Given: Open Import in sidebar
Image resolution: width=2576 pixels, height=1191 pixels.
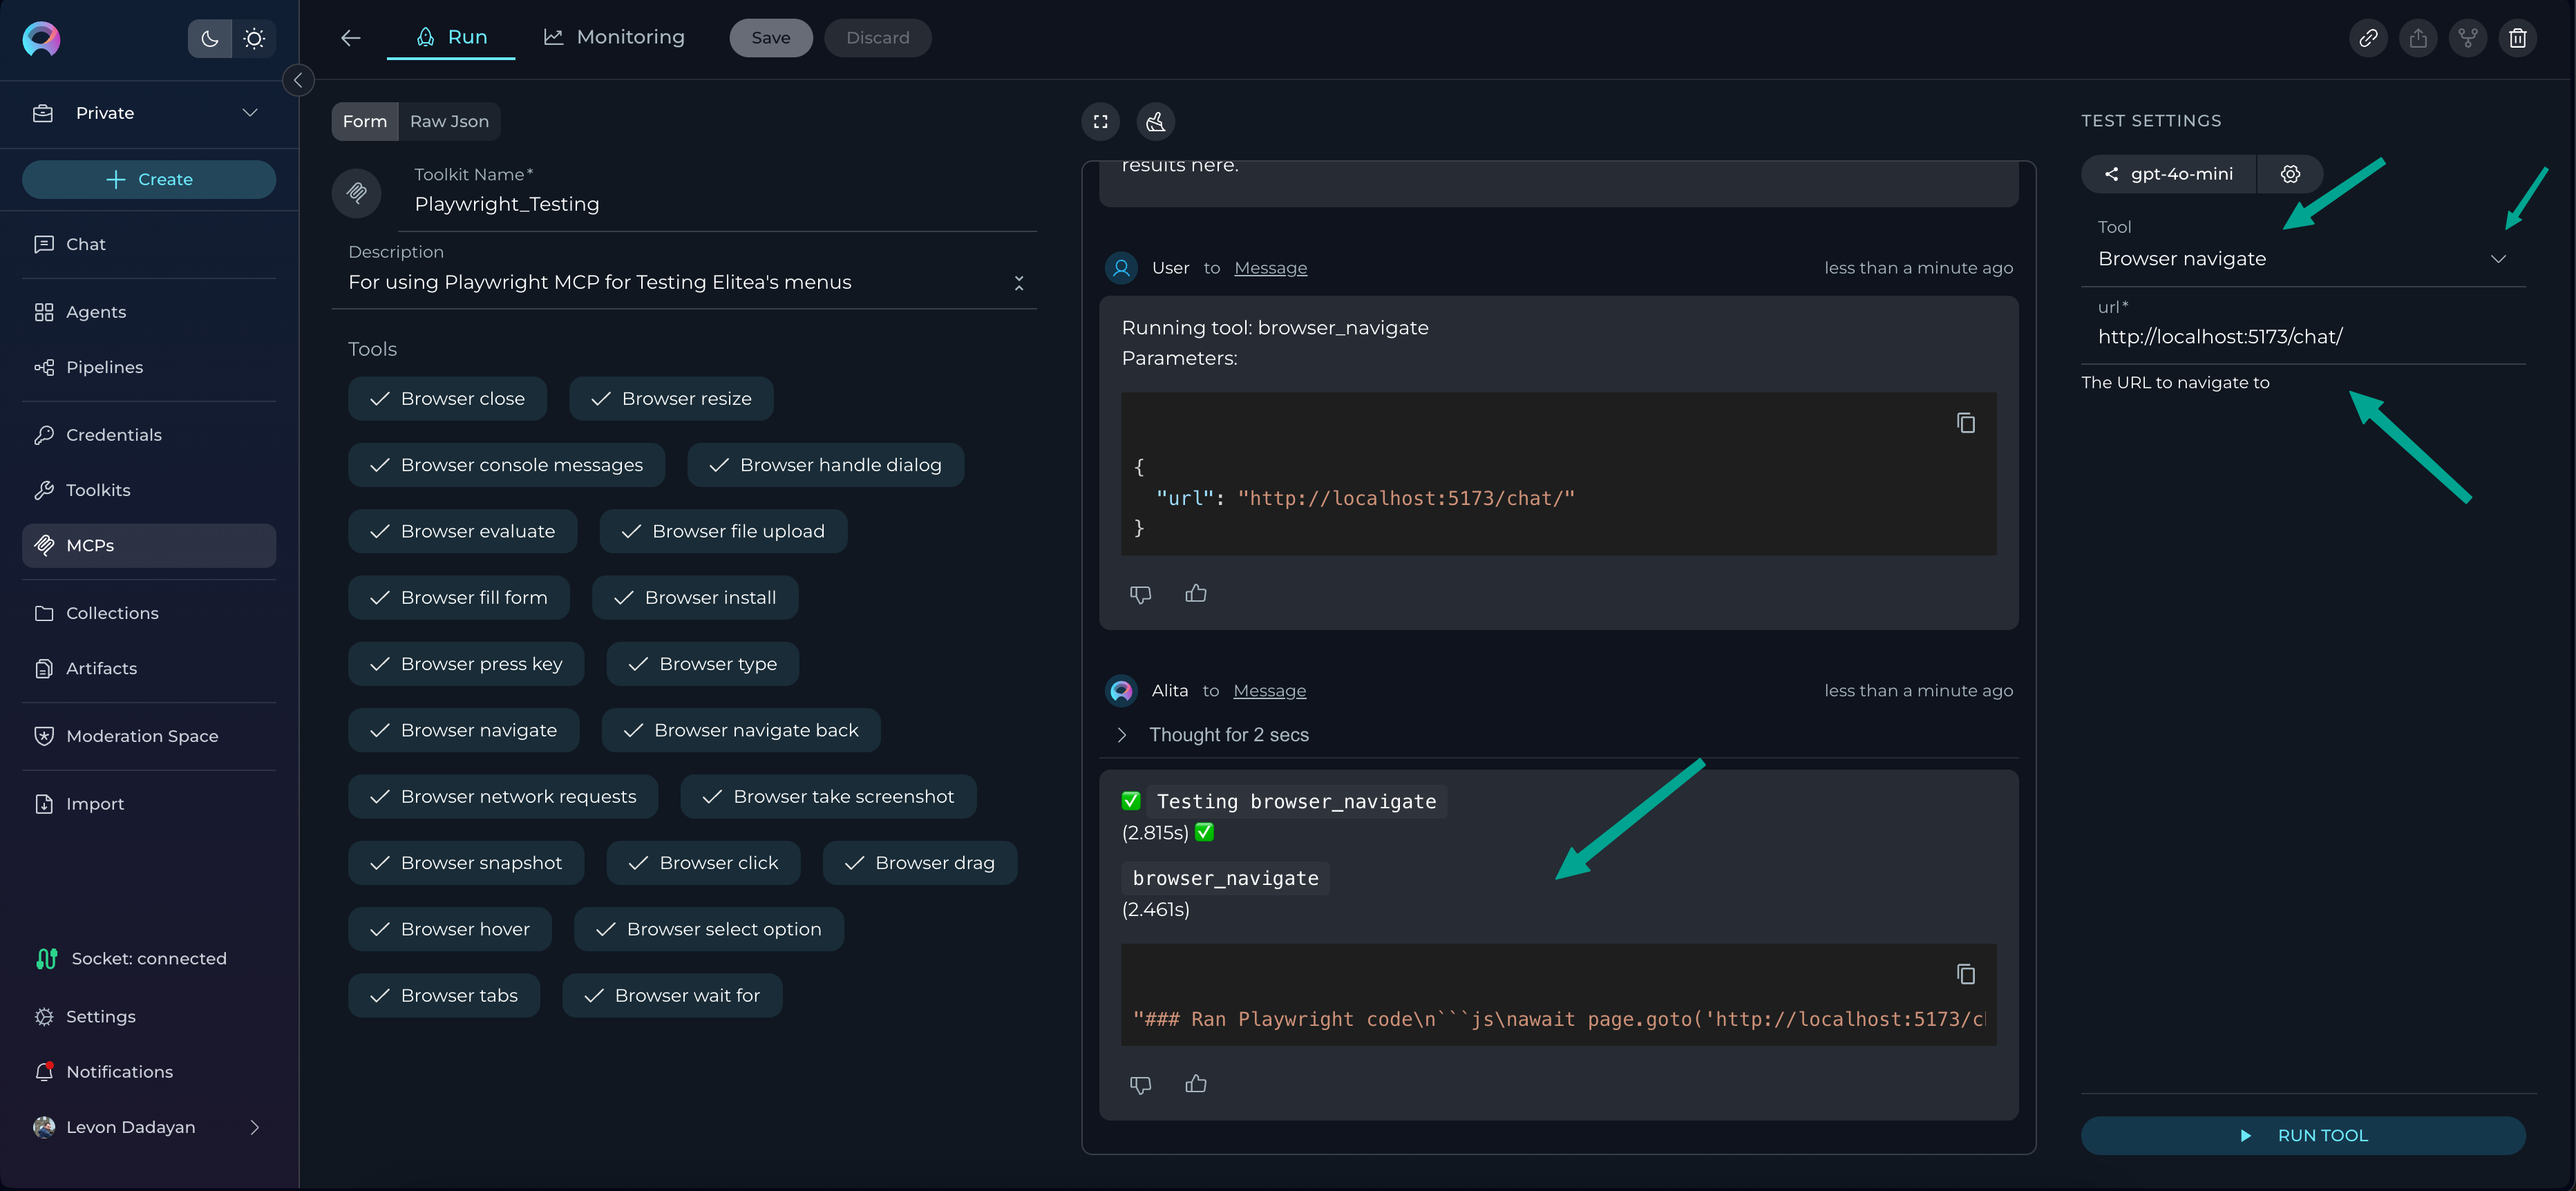Looking at the screenshot, I should click(x=149, y=804).
